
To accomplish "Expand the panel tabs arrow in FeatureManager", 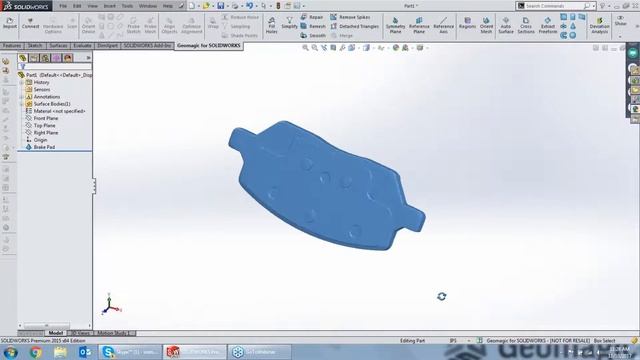I will click(88, 58).
